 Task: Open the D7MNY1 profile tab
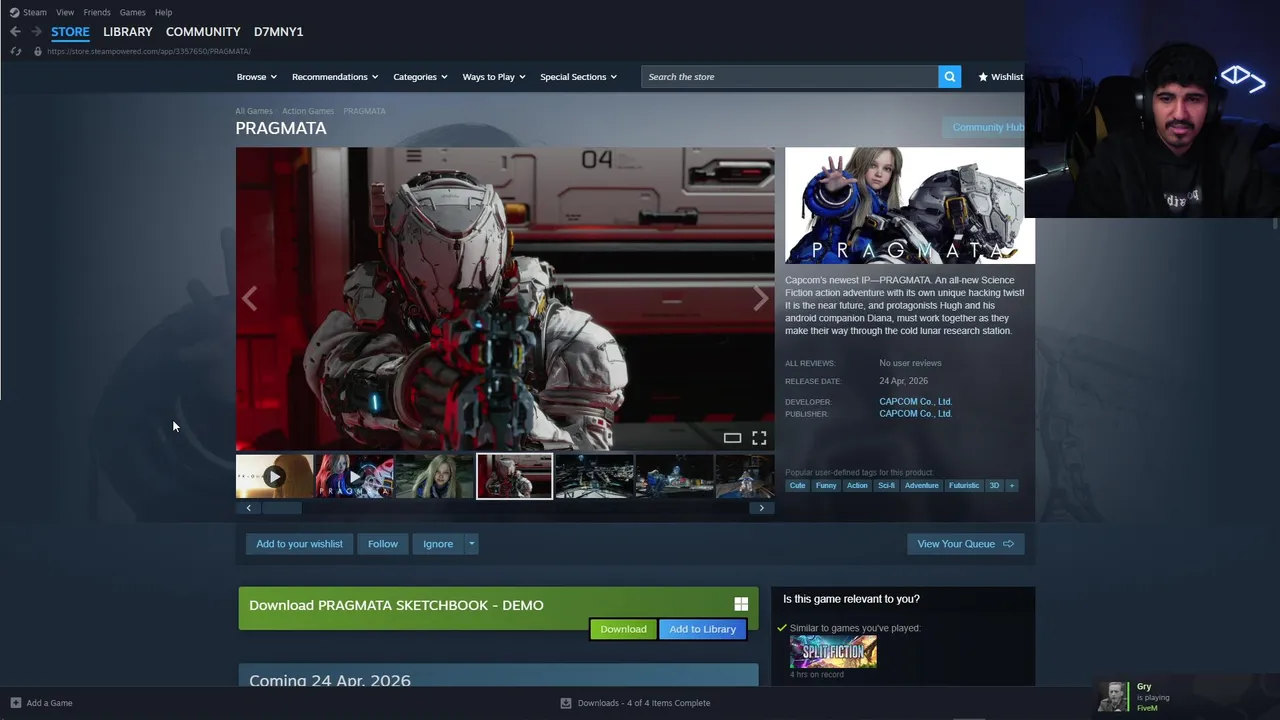pyautogui.click(x=278, y=32)
